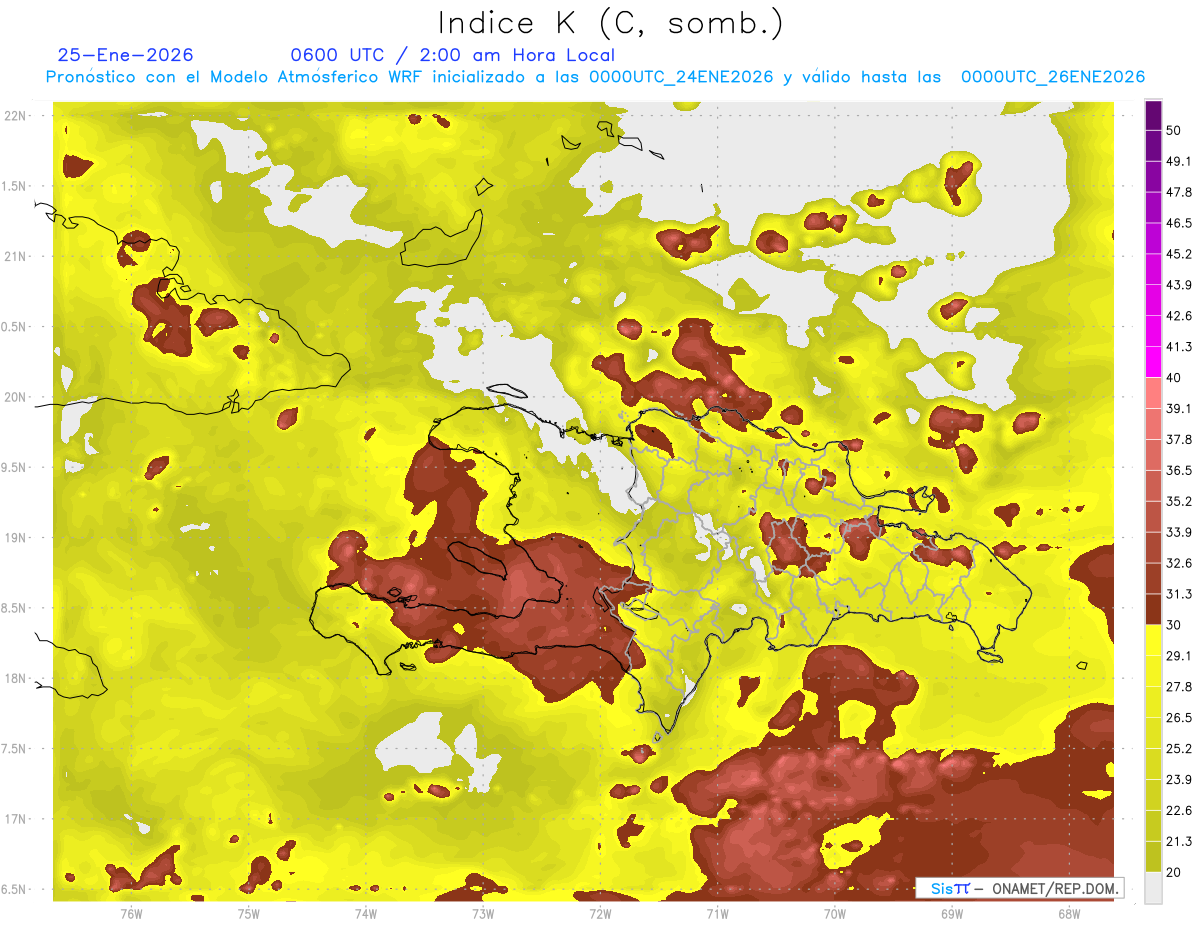This screenshot has height=927, width=1200.
Task: Click the "31.3" color scale value
Action: click(1179, 594)
